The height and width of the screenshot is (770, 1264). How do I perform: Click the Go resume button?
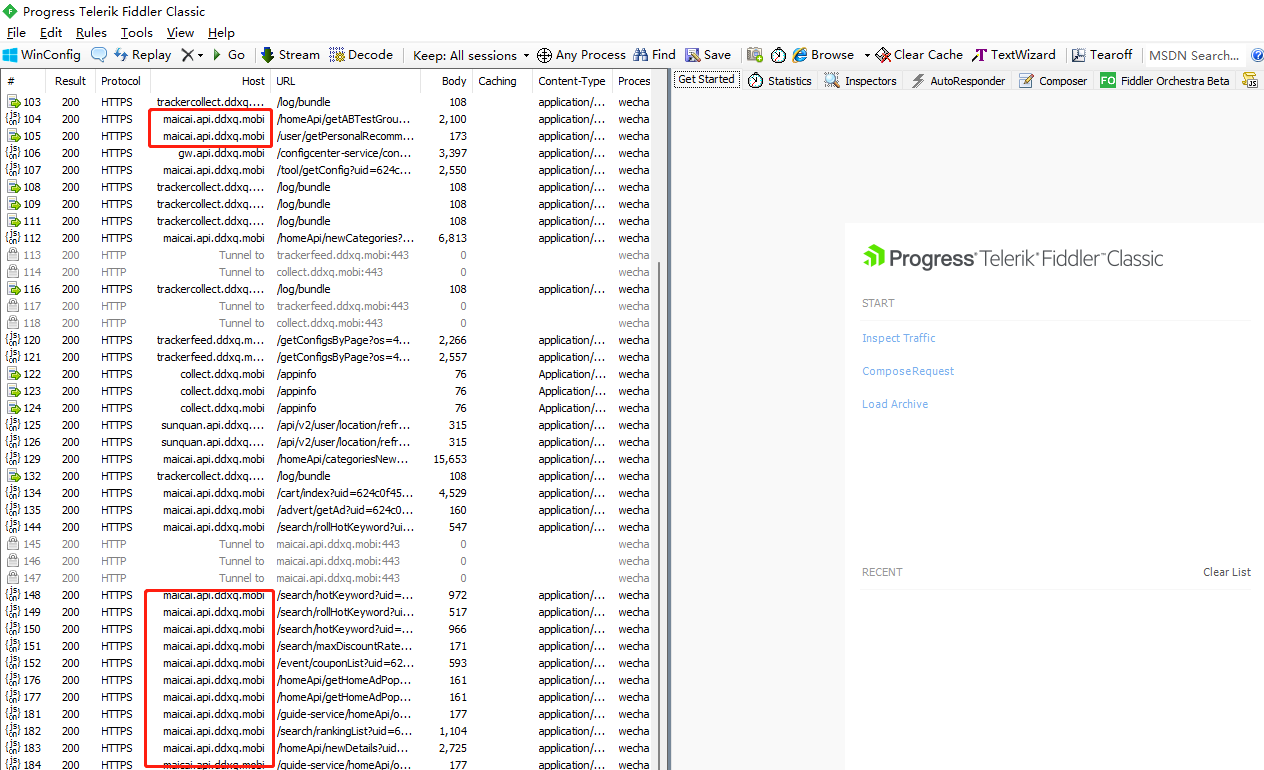click(228, 55)
